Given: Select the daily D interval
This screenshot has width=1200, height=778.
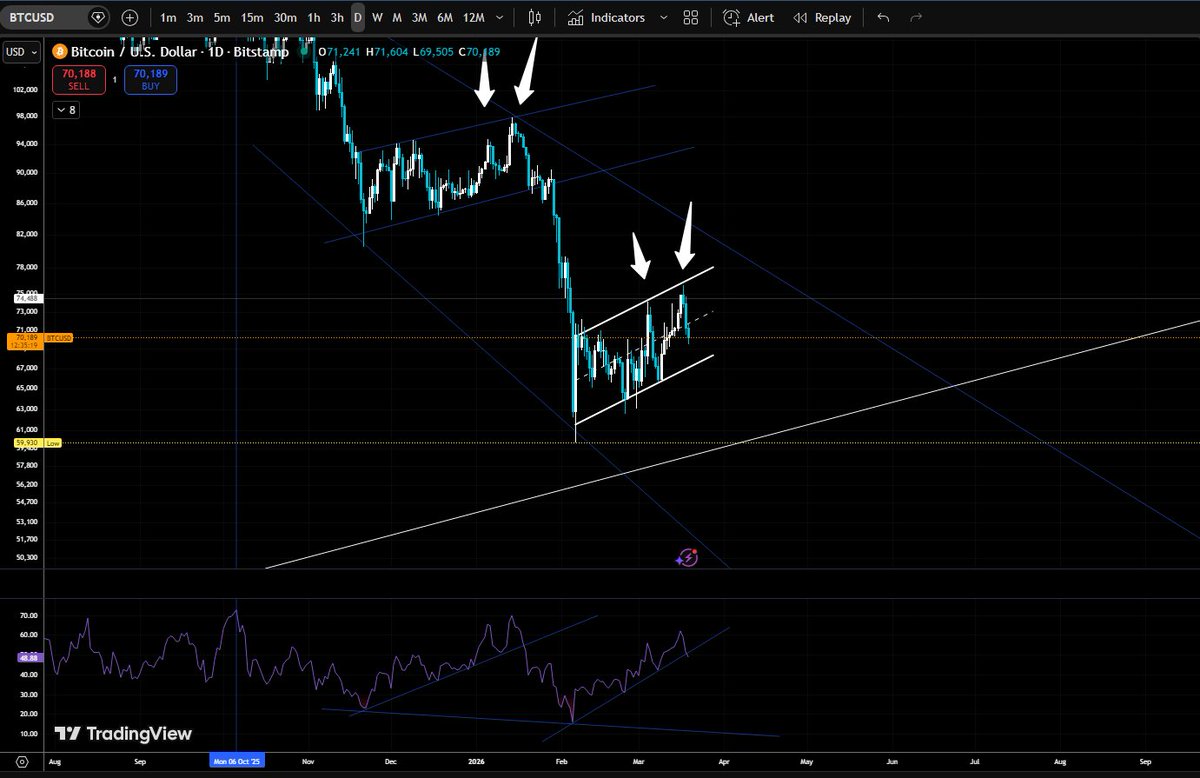Looking at the screenshot, I should tap(358, 18).
